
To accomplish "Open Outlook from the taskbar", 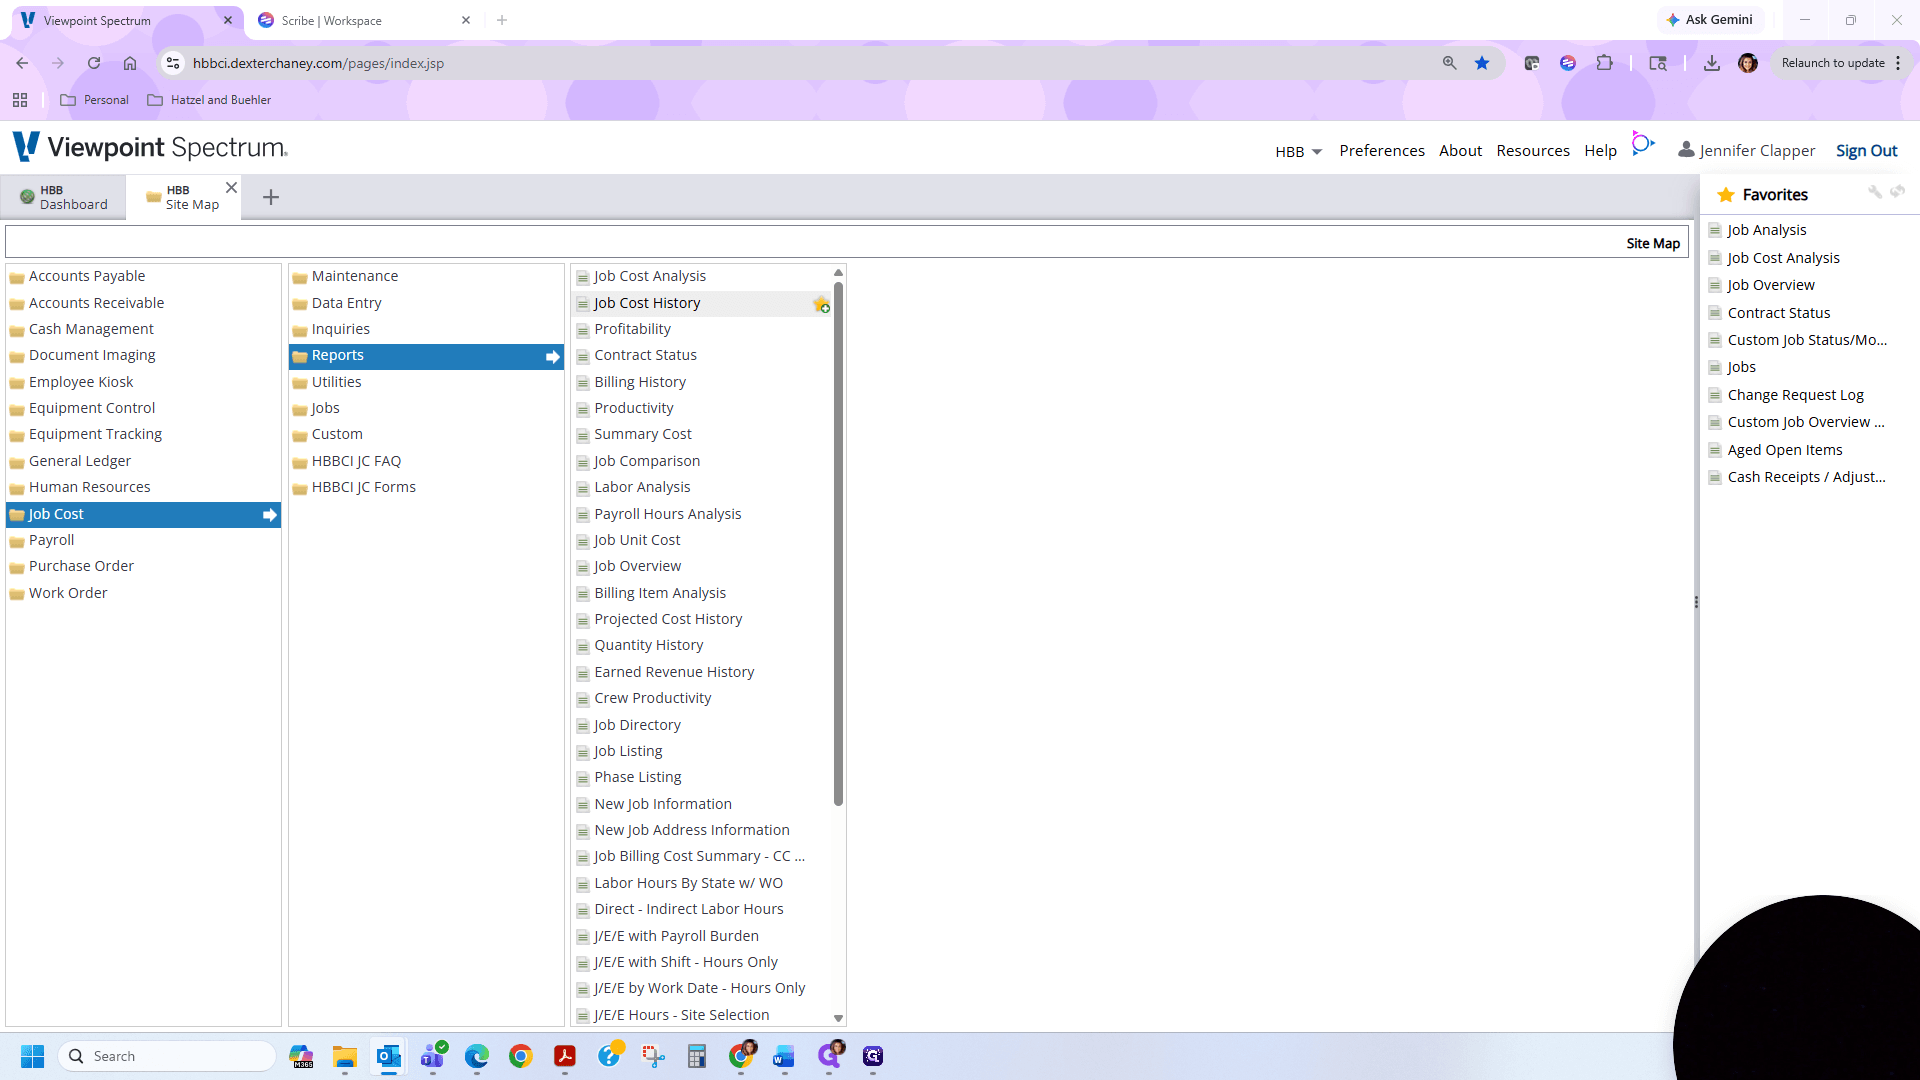I will (x=388, y=1056).
